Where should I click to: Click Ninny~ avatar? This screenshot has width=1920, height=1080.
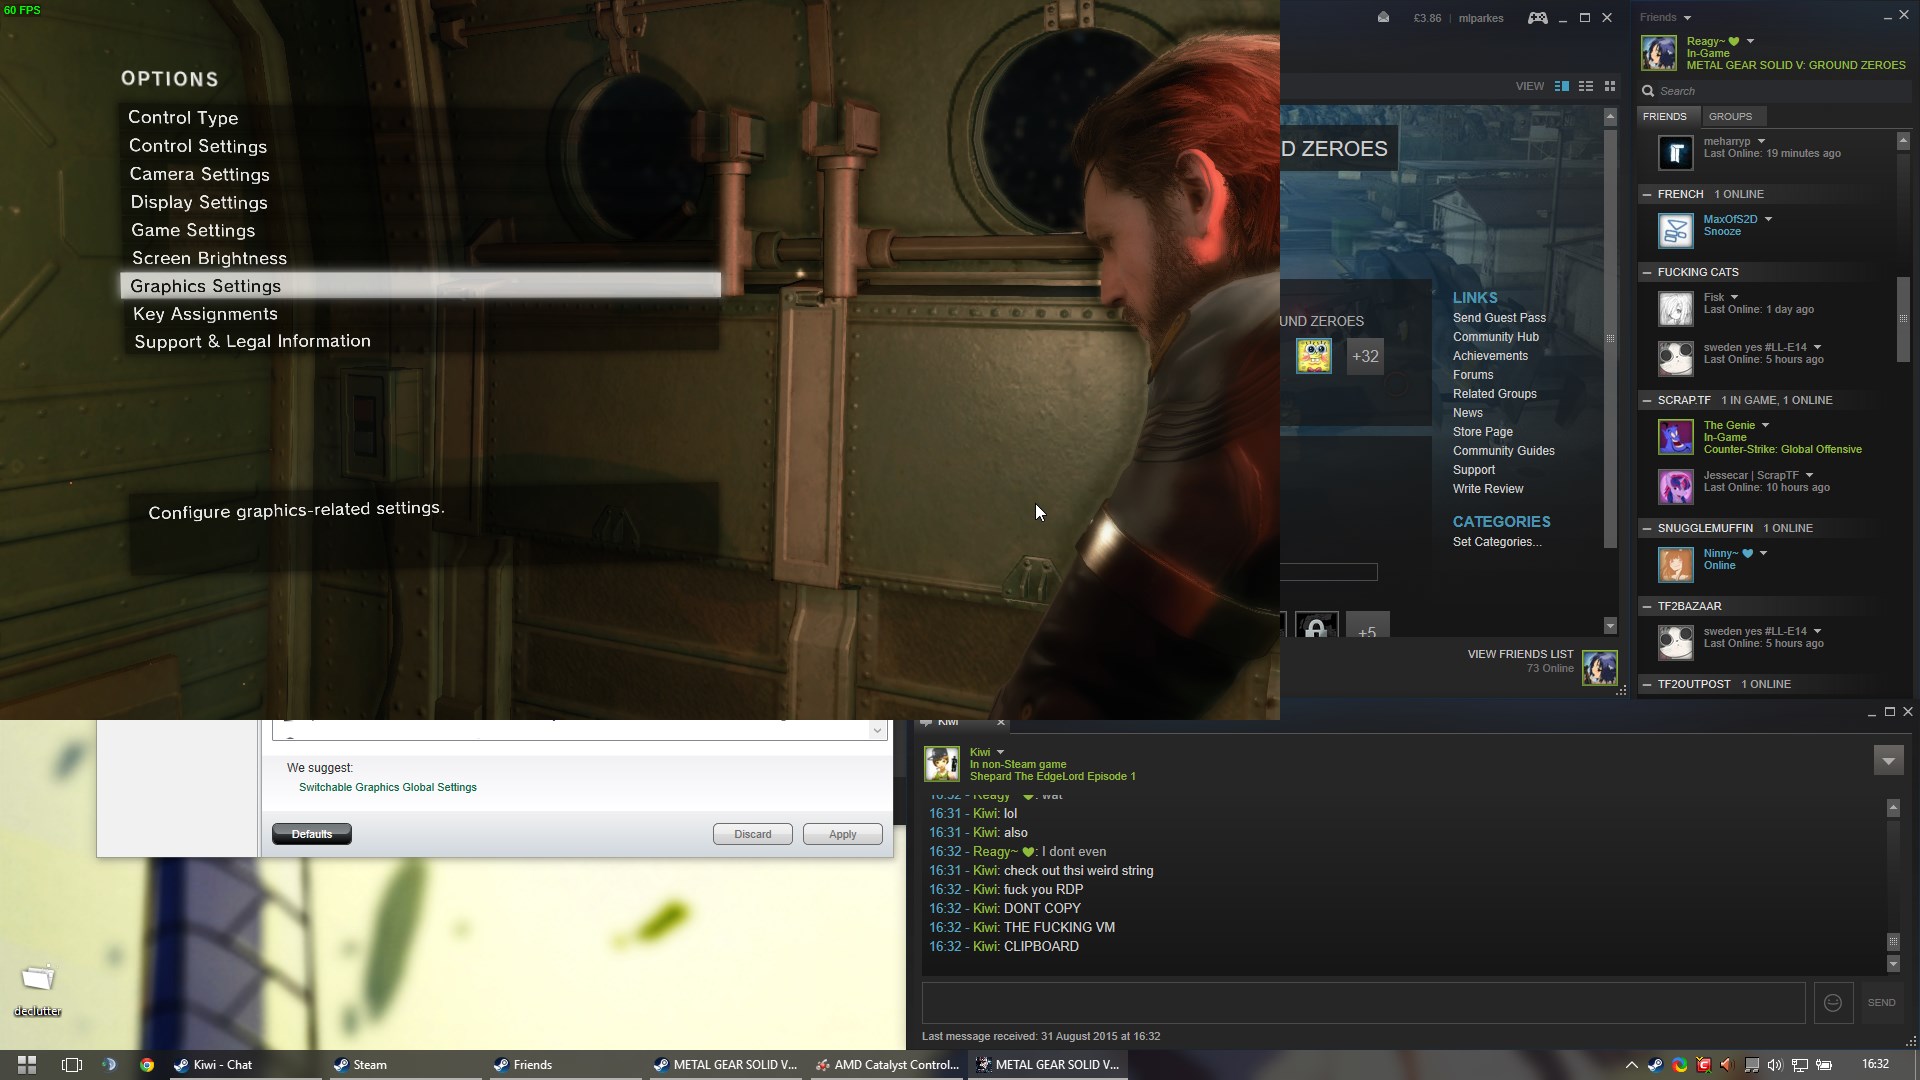tap(1676, 564)
